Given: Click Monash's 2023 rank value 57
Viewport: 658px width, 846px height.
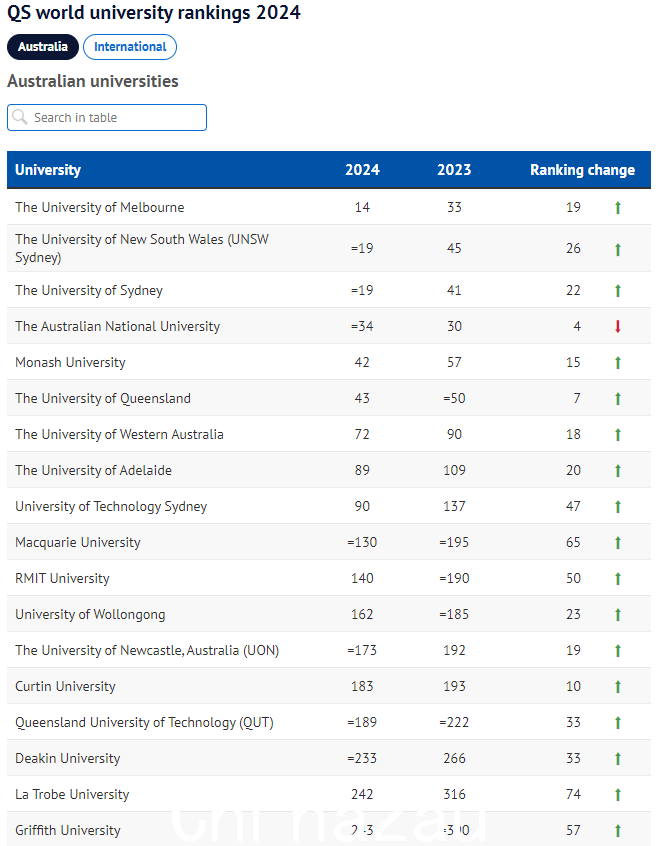Looking at the screenshot, I should (454, 363).
